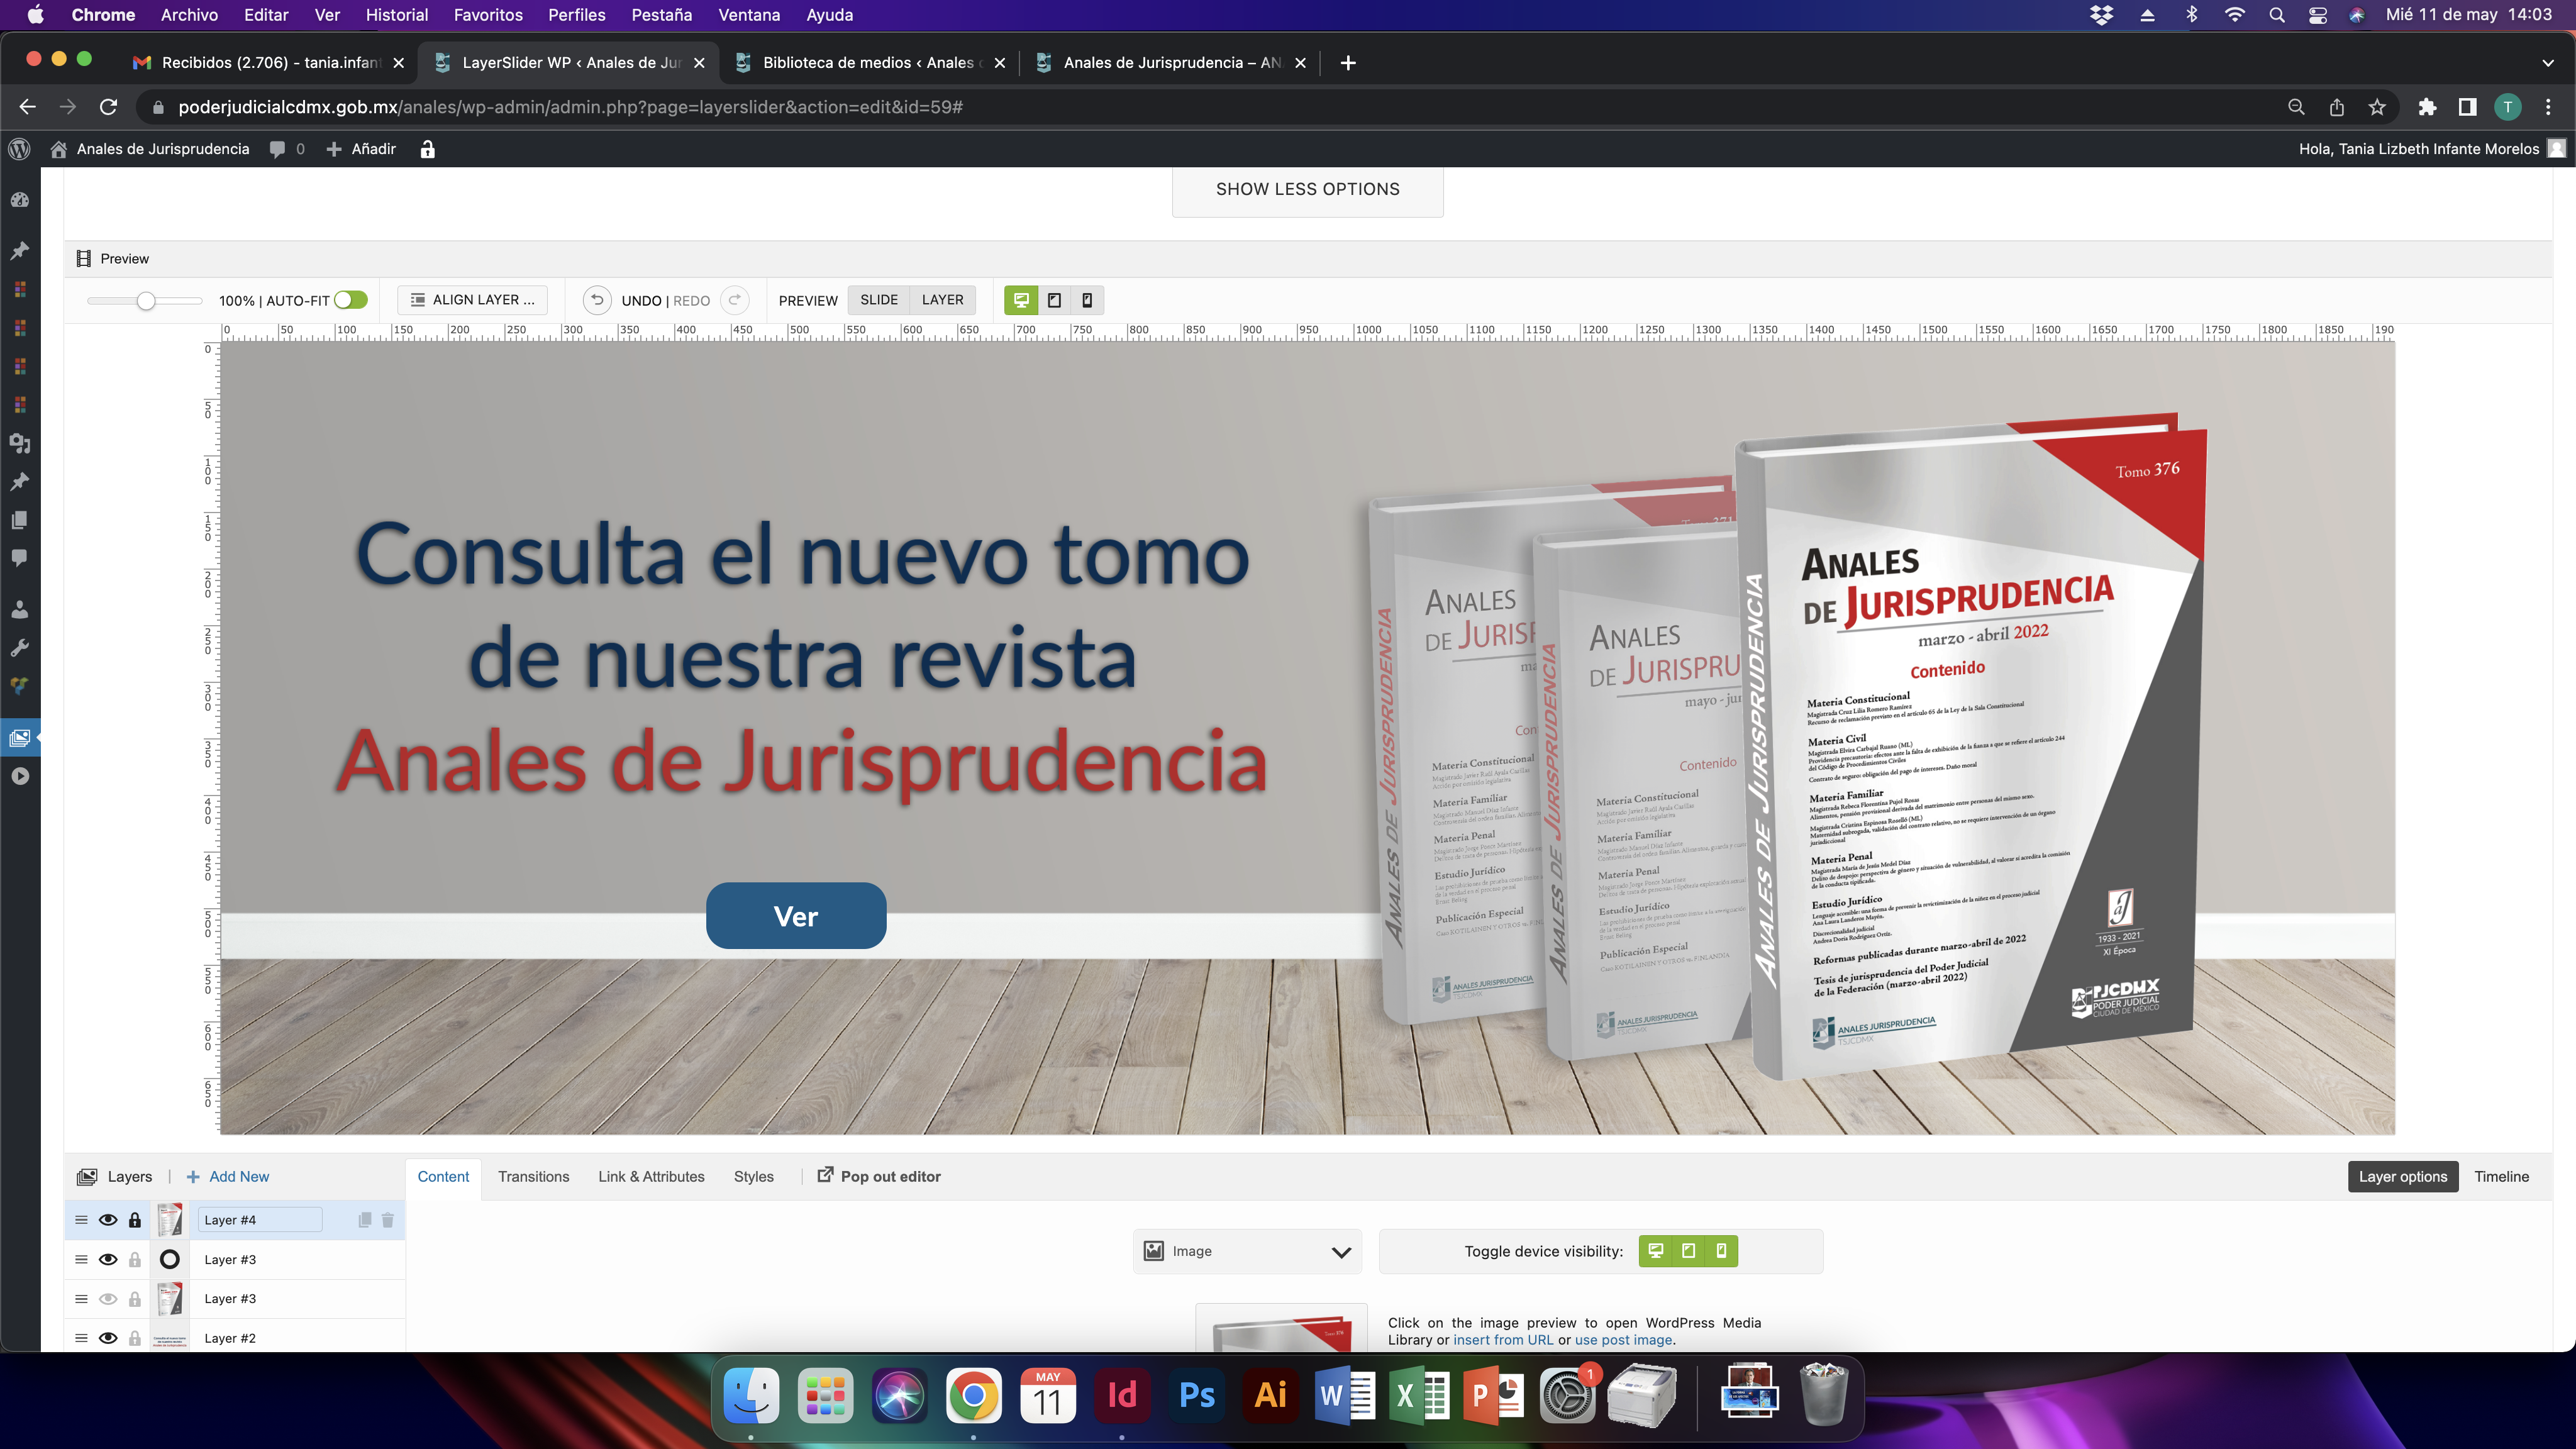Switch to phone preview icon
This screenshot has height=1449, width=2576.
click(x=1087, y=300)
